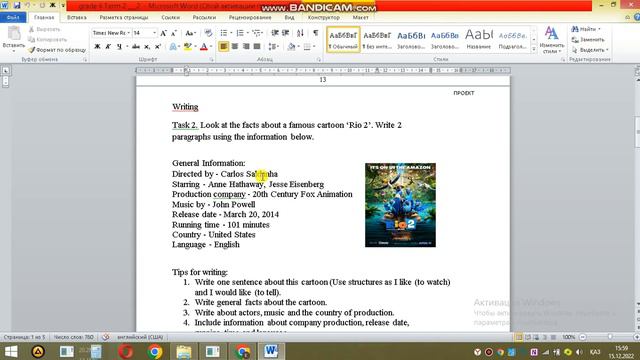
Task: Justify the paragraph text
Action: click(257, 47)
